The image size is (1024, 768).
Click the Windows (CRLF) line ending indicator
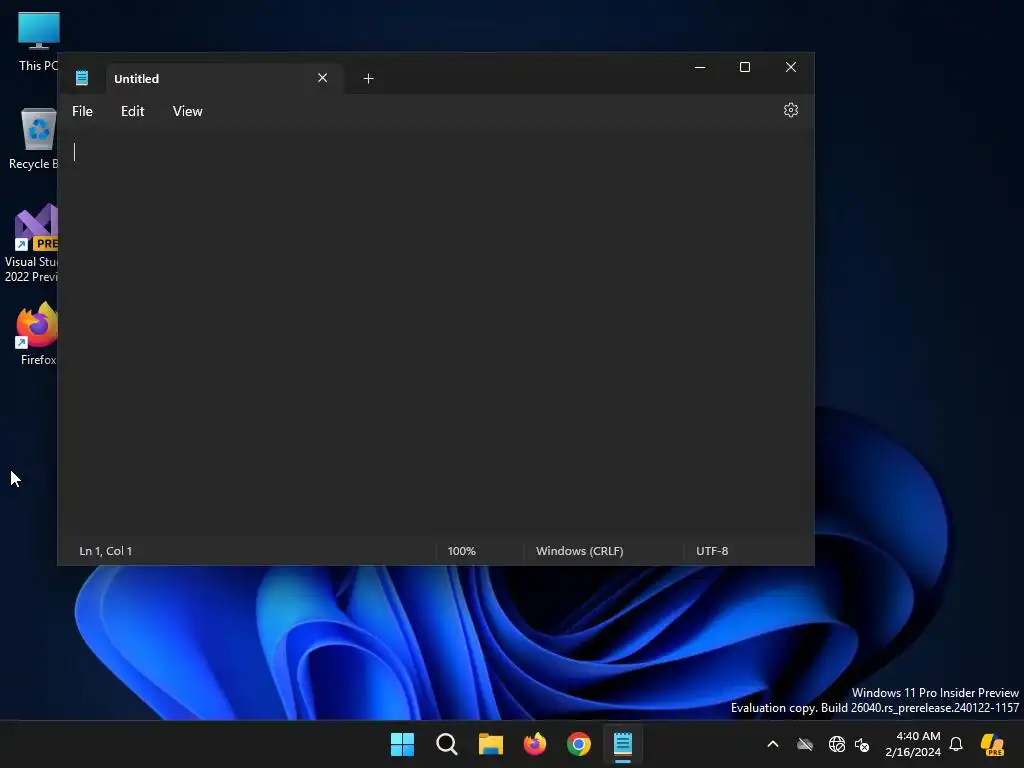(x=580, y=551)
